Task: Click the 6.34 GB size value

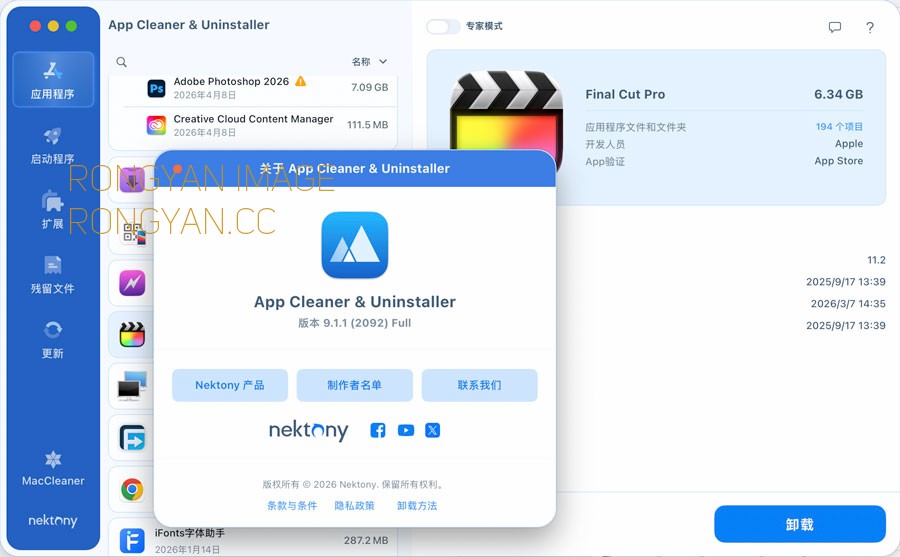Action: pyautogui.click(x=838, y=95)
